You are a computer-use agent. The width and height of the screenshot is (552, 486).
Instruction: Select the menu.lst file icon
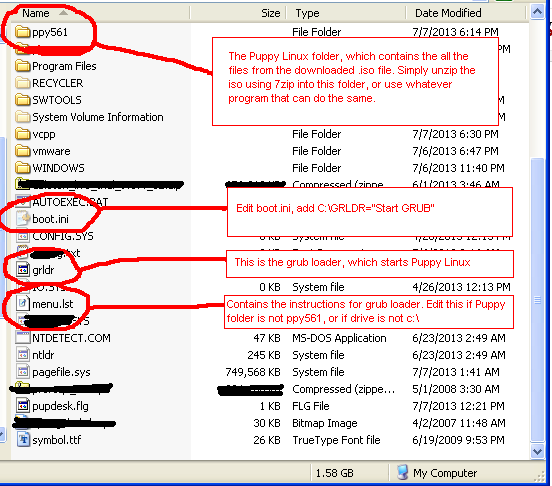[23, 303]
